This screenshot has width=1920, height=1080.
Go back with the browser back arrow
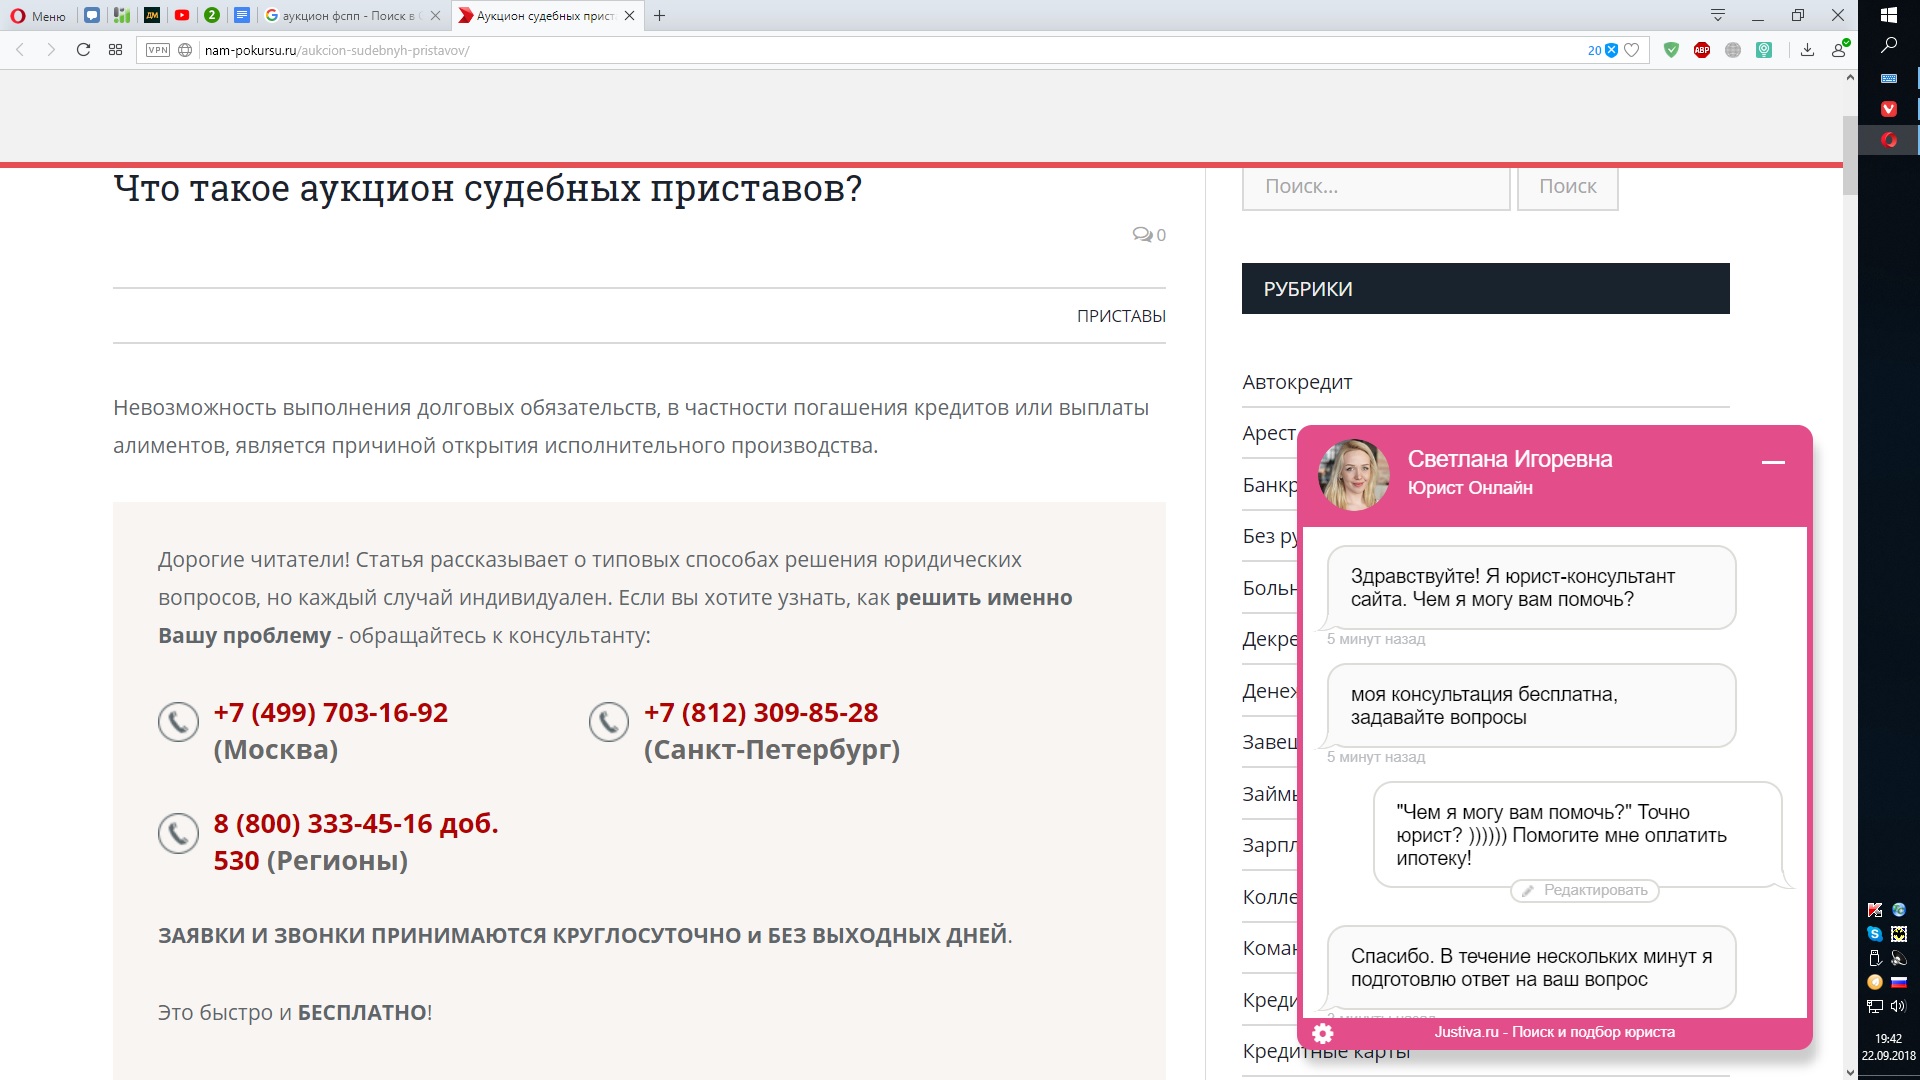tap(20, 50)
